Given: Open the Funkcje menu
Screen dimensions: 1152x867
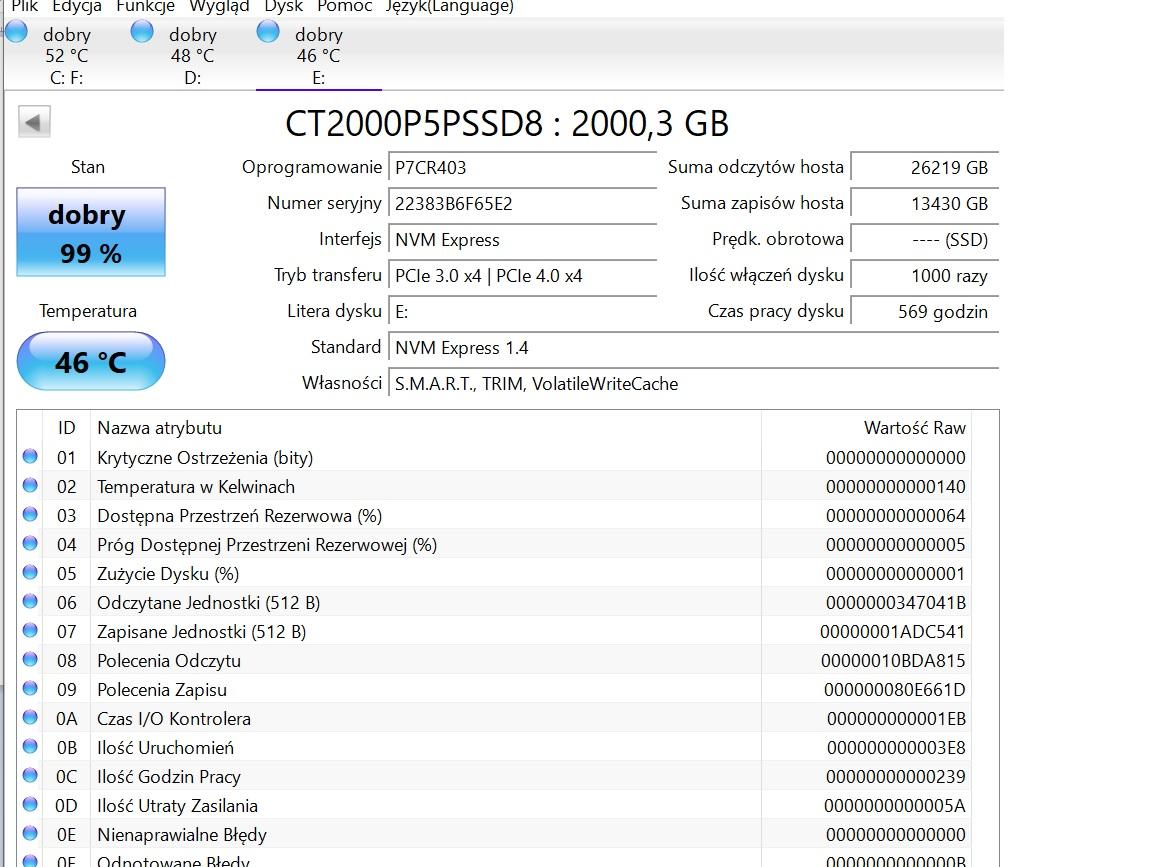Looking at the screenshot, I should click(145, 7).
